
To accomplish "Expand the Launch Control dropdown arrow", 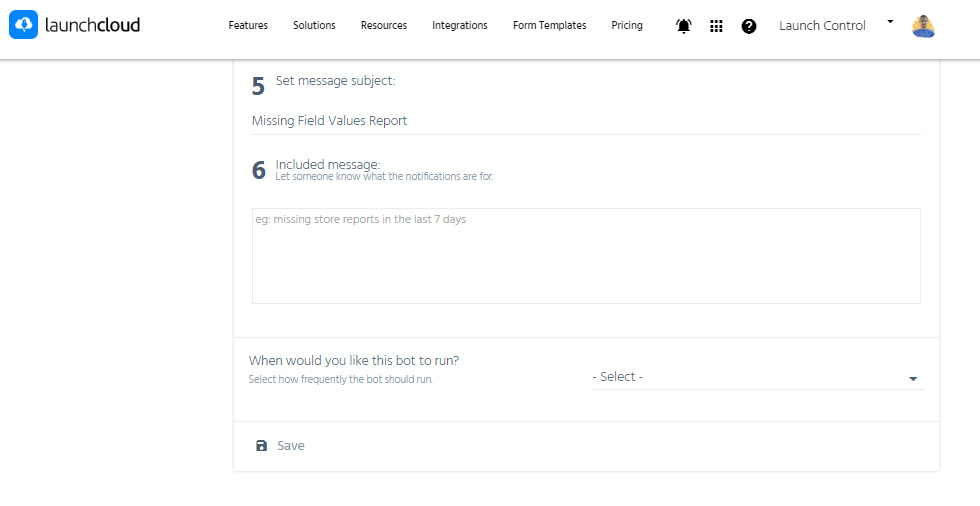I will (890, 21).
